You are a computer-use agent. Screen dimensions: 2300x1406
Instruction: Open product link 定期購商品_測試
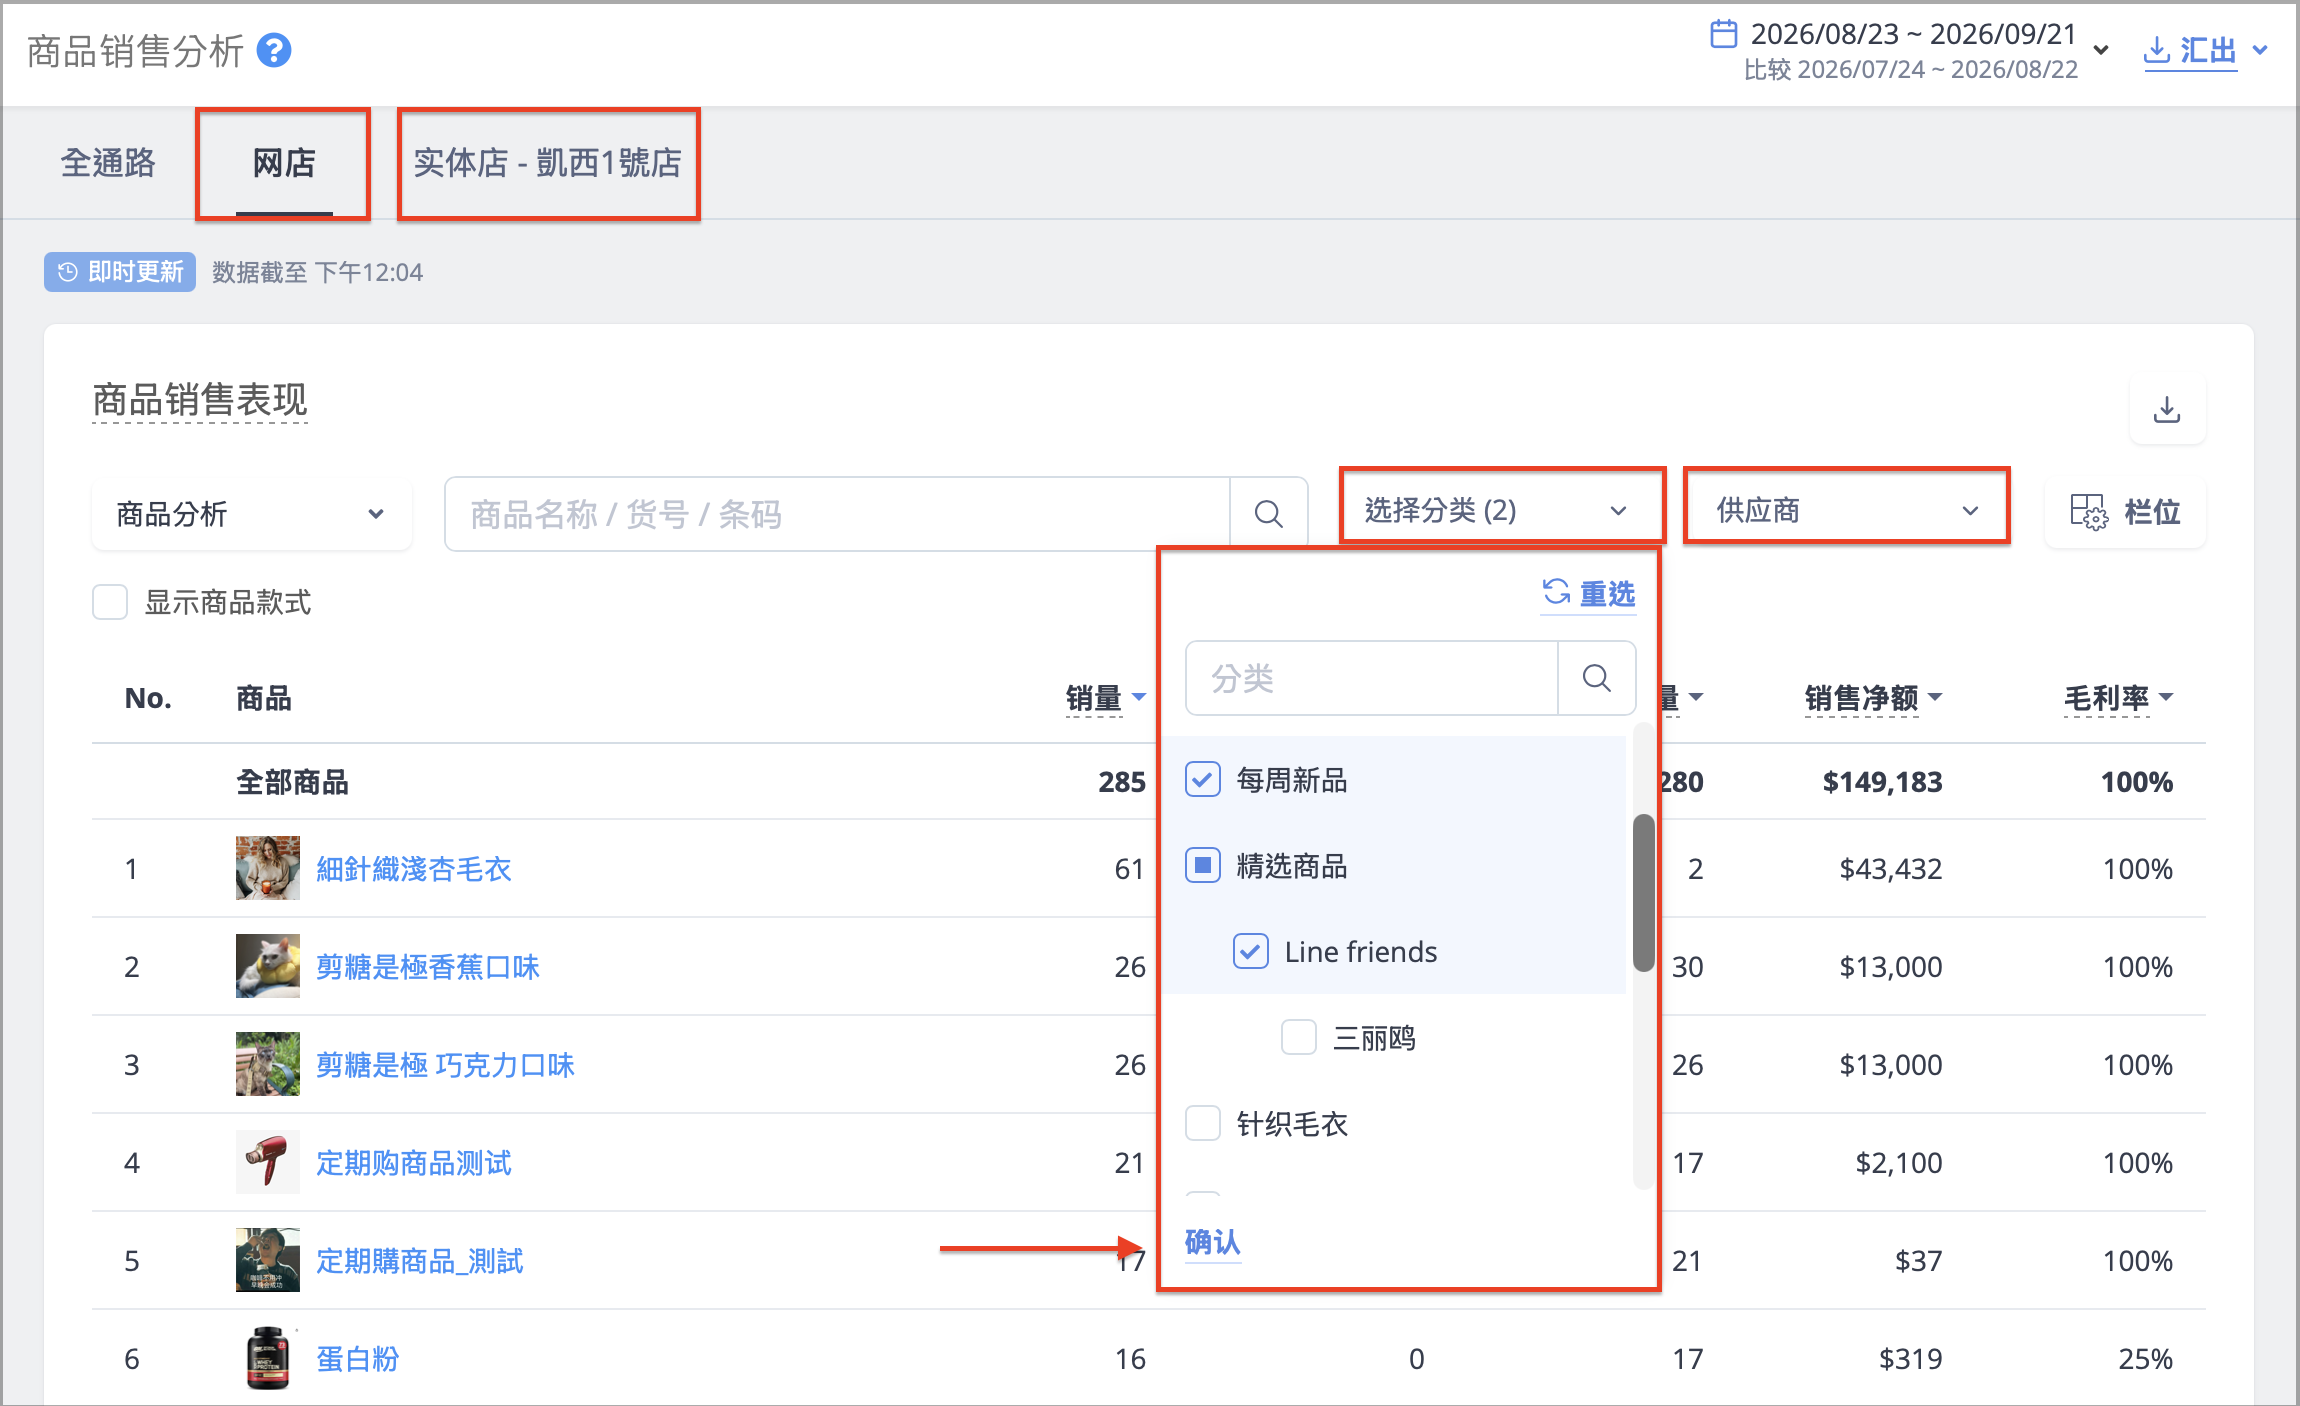pos(419,1260)
